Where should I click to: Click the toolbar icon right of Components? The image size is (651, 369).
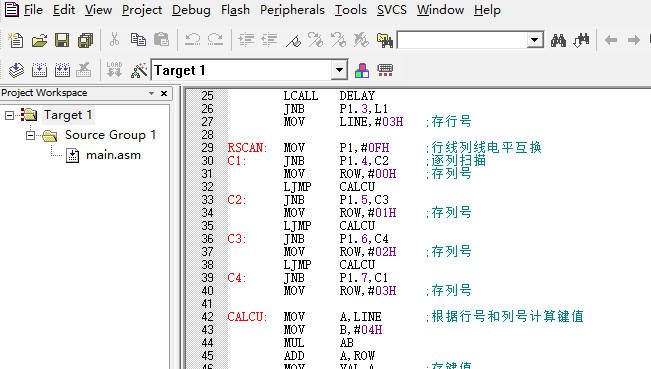pos(385,70)
